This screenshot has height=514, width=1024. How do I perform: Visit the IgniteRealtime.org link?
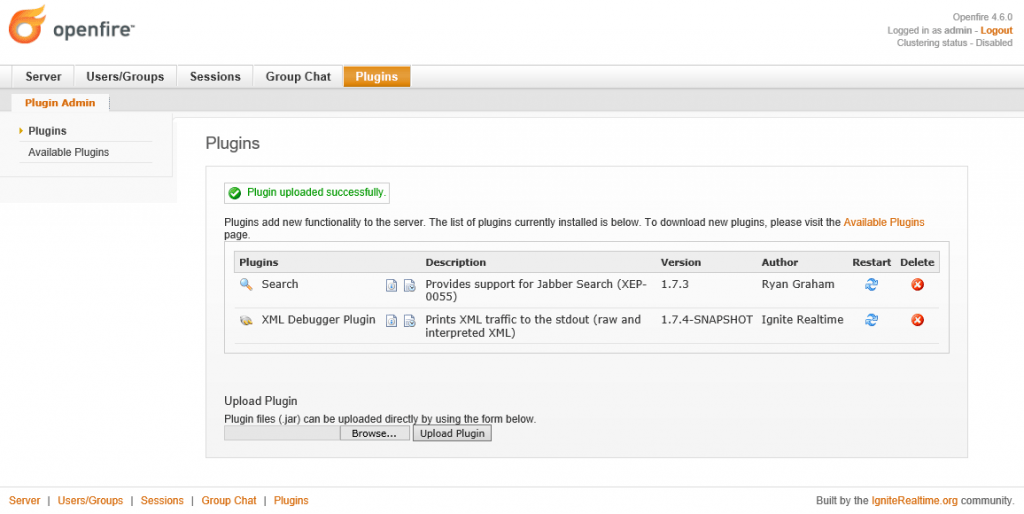pos(914,501)
